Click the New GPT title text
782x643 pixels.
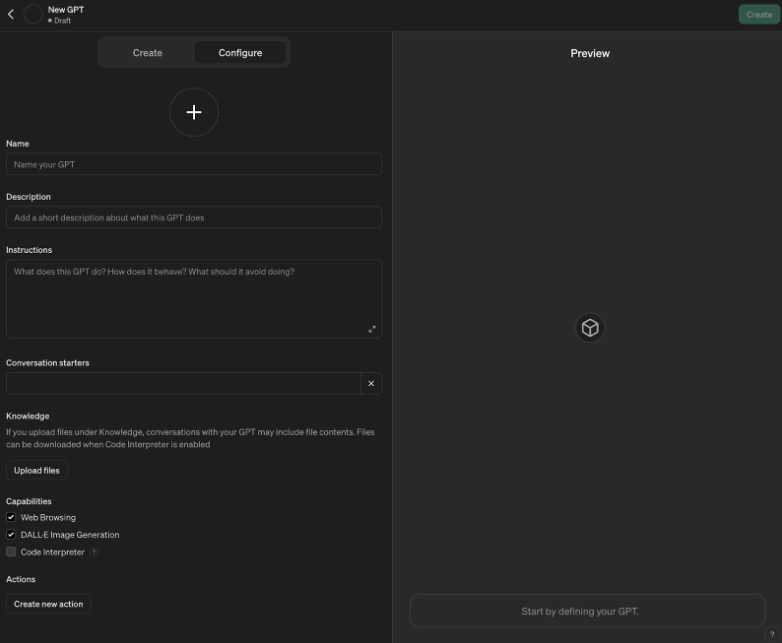tap(66, 9)
